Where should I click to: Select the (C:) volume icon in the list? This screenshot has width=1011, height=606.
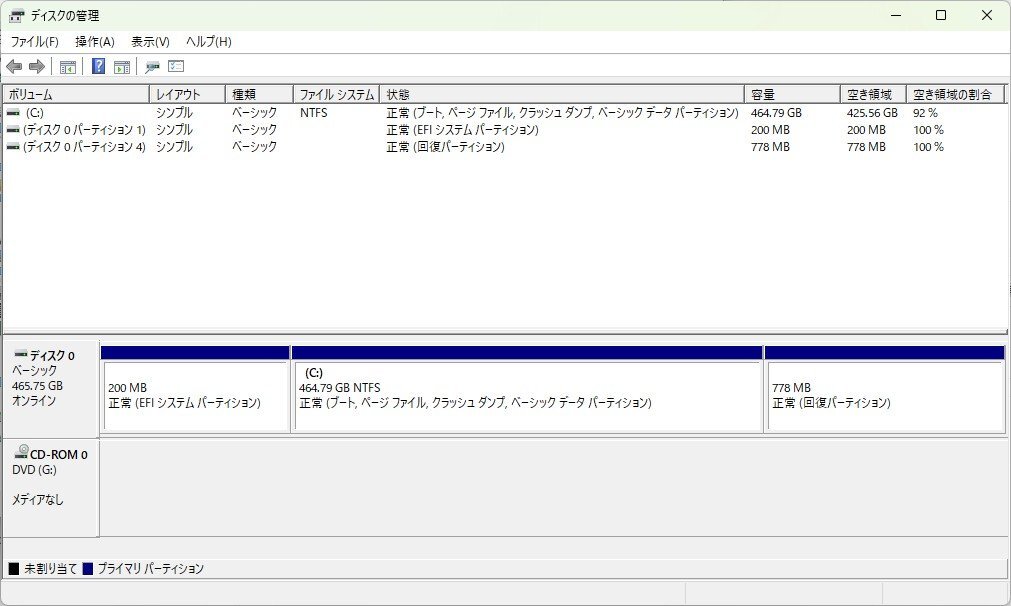pos(11,113)
